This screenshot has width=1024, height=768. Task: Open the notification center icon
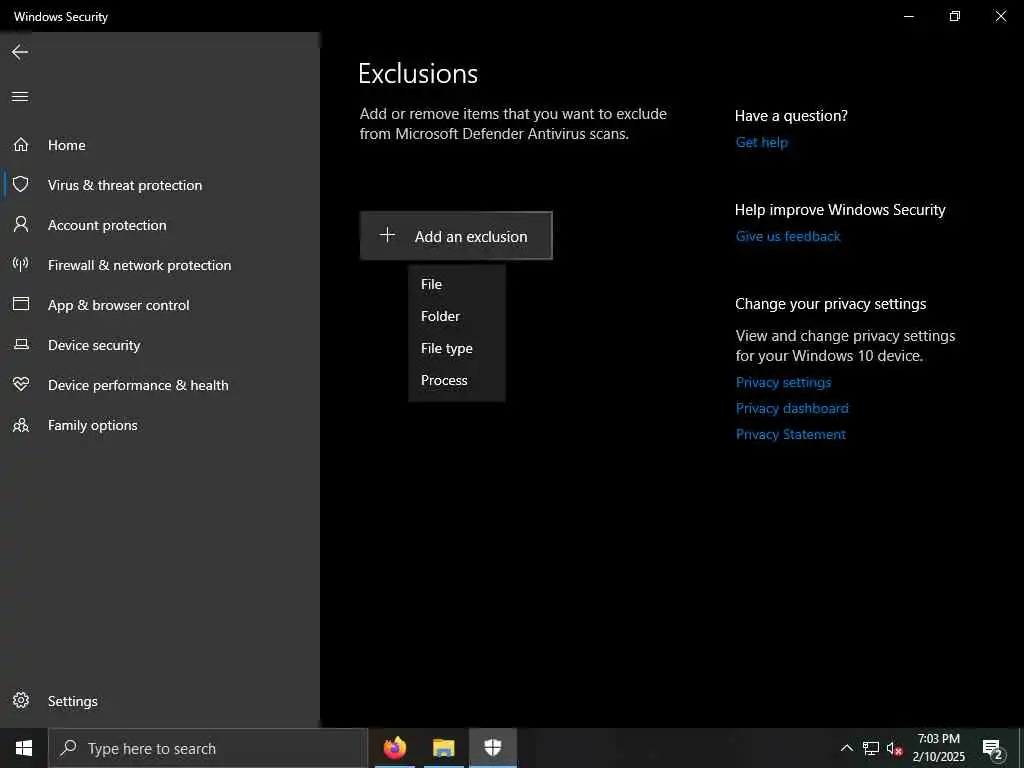tap(993, 749)
